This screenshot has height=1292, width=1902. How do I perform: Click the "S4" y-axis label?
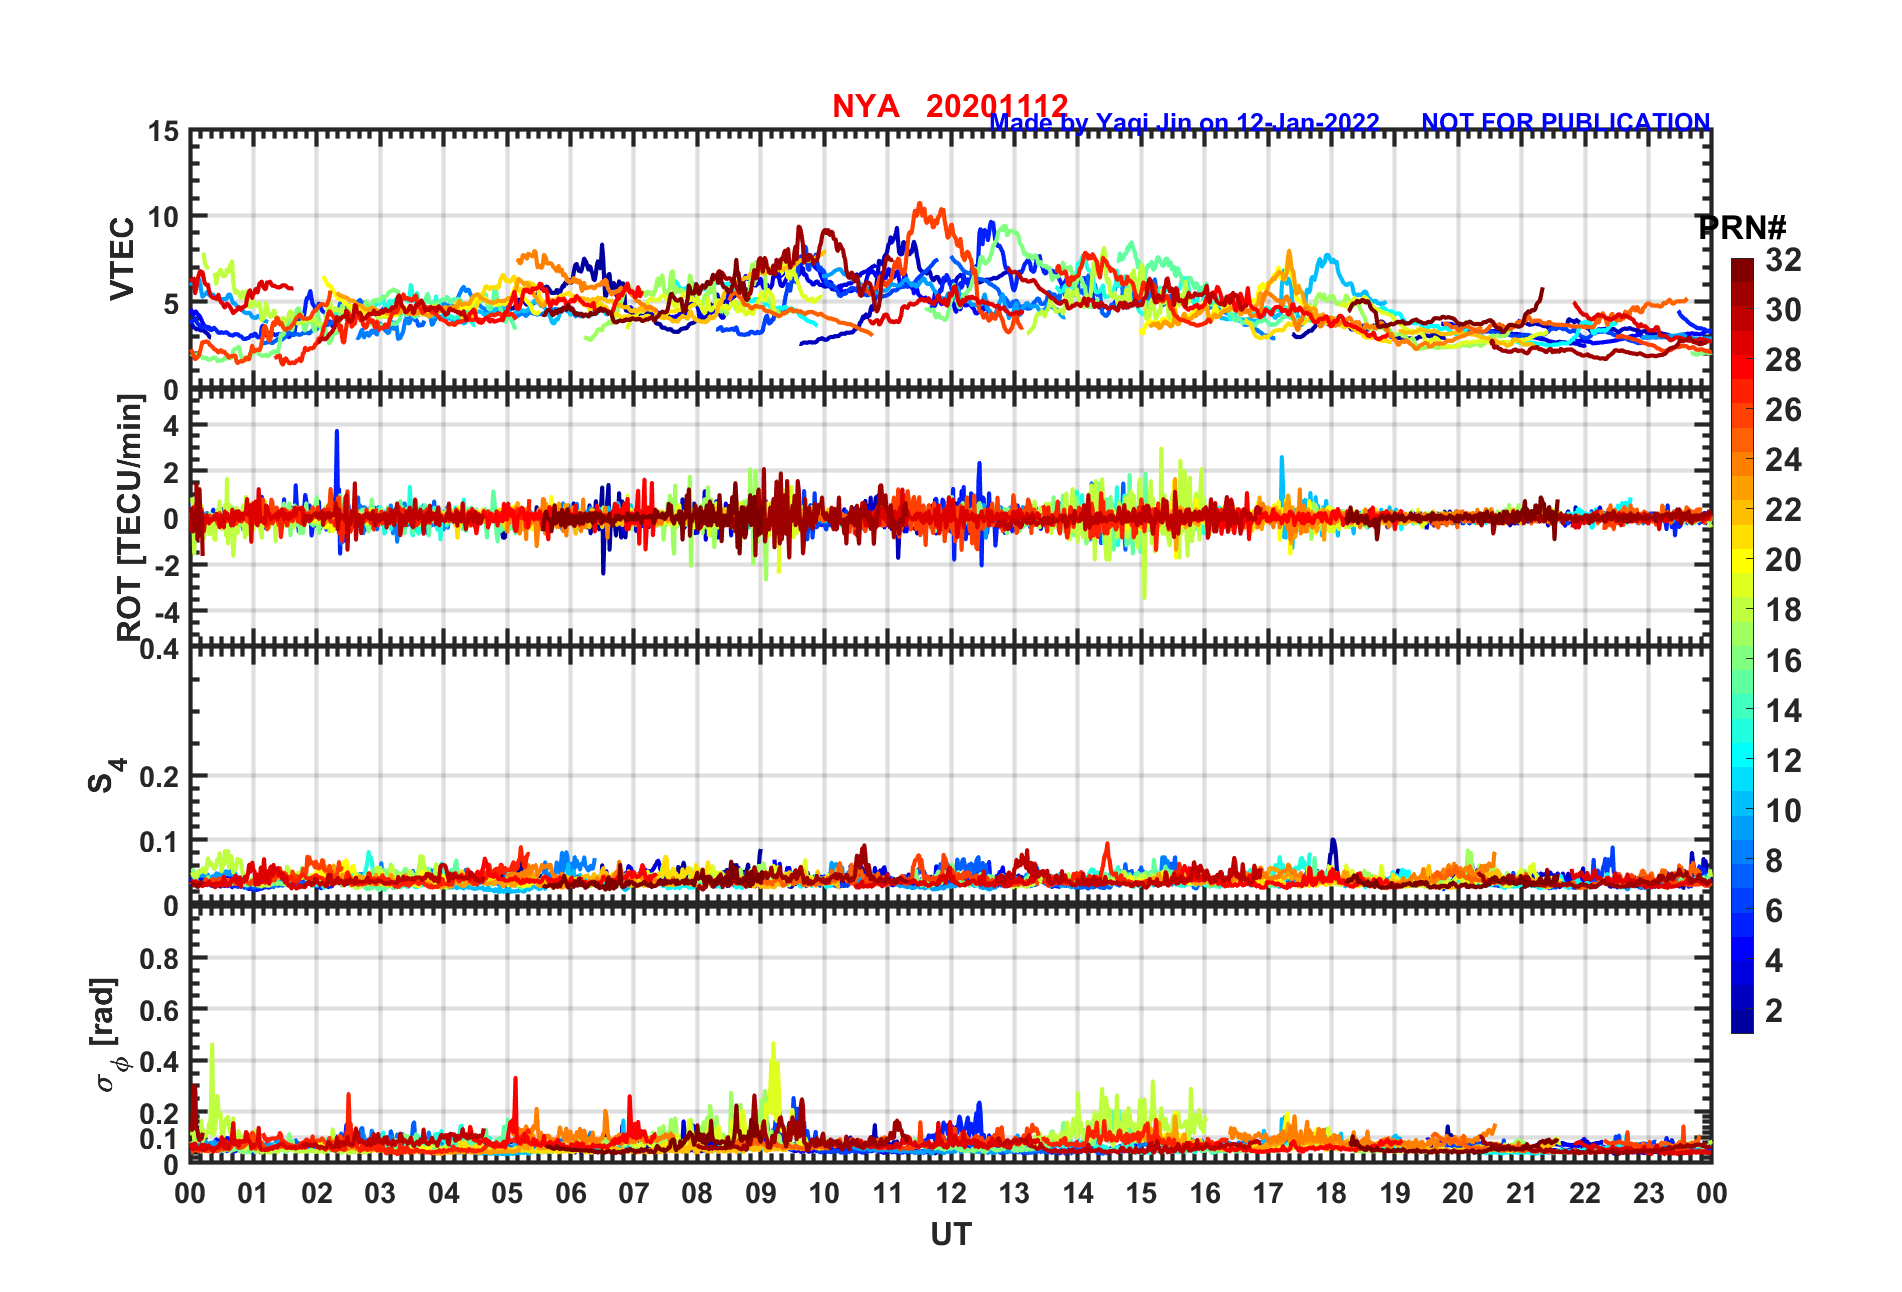point(107,776)
